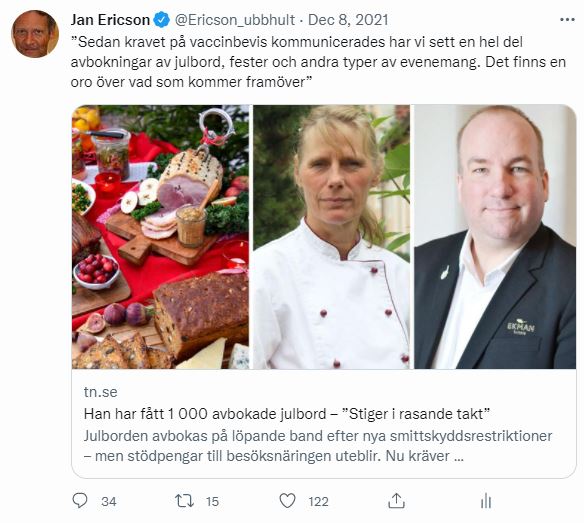Open the three-dot more options menu
Viewport: 584px width, 523px height.
coord(567,20)
